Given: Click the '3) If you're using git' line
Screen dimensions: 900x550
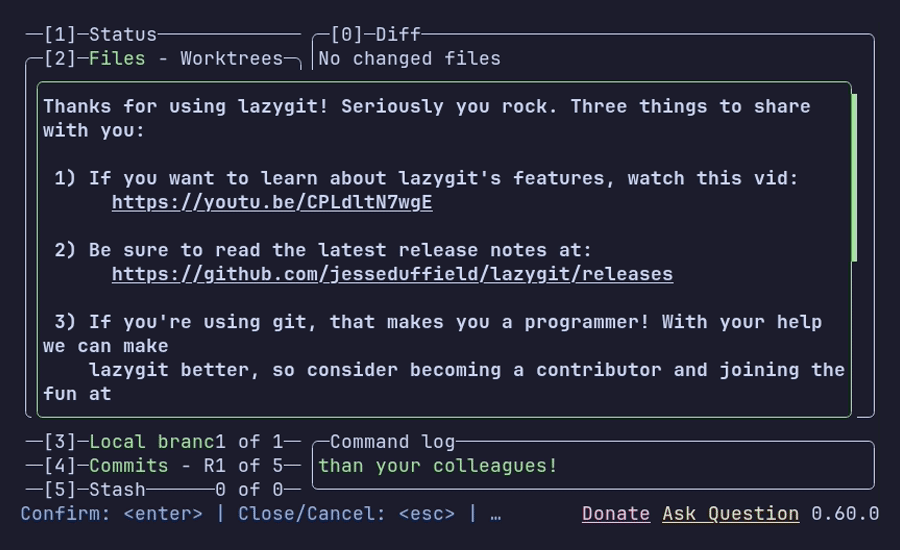Looking at the screenshot, I should coord(439,322).
